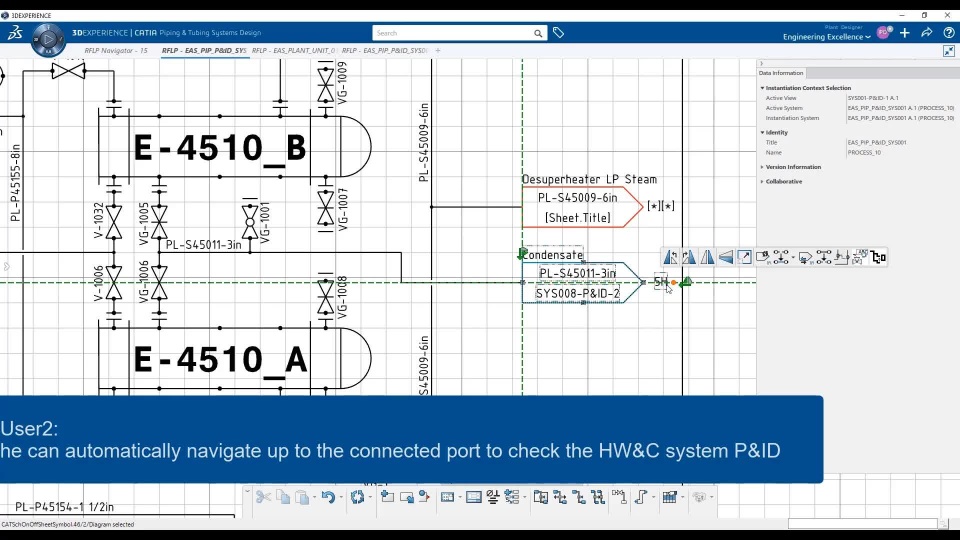Screen dimensions: 960x540
Task: Switch to the last RFLP - EAS_PIP_P&ID_SYS0 tab
Action: click(384, 51)
